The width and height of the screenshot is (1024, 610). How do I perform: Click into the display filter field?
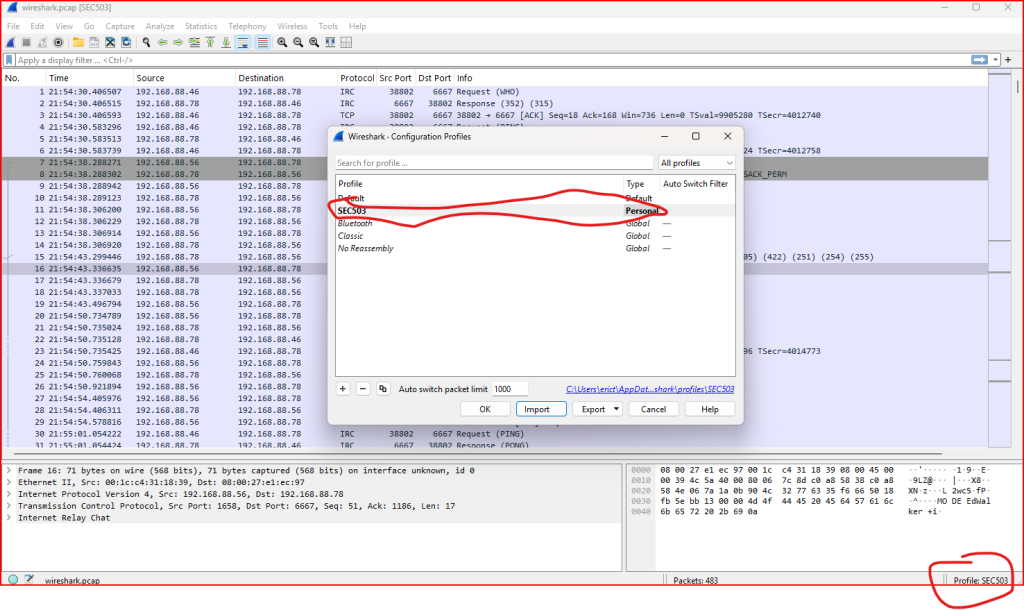click(490, 60)
